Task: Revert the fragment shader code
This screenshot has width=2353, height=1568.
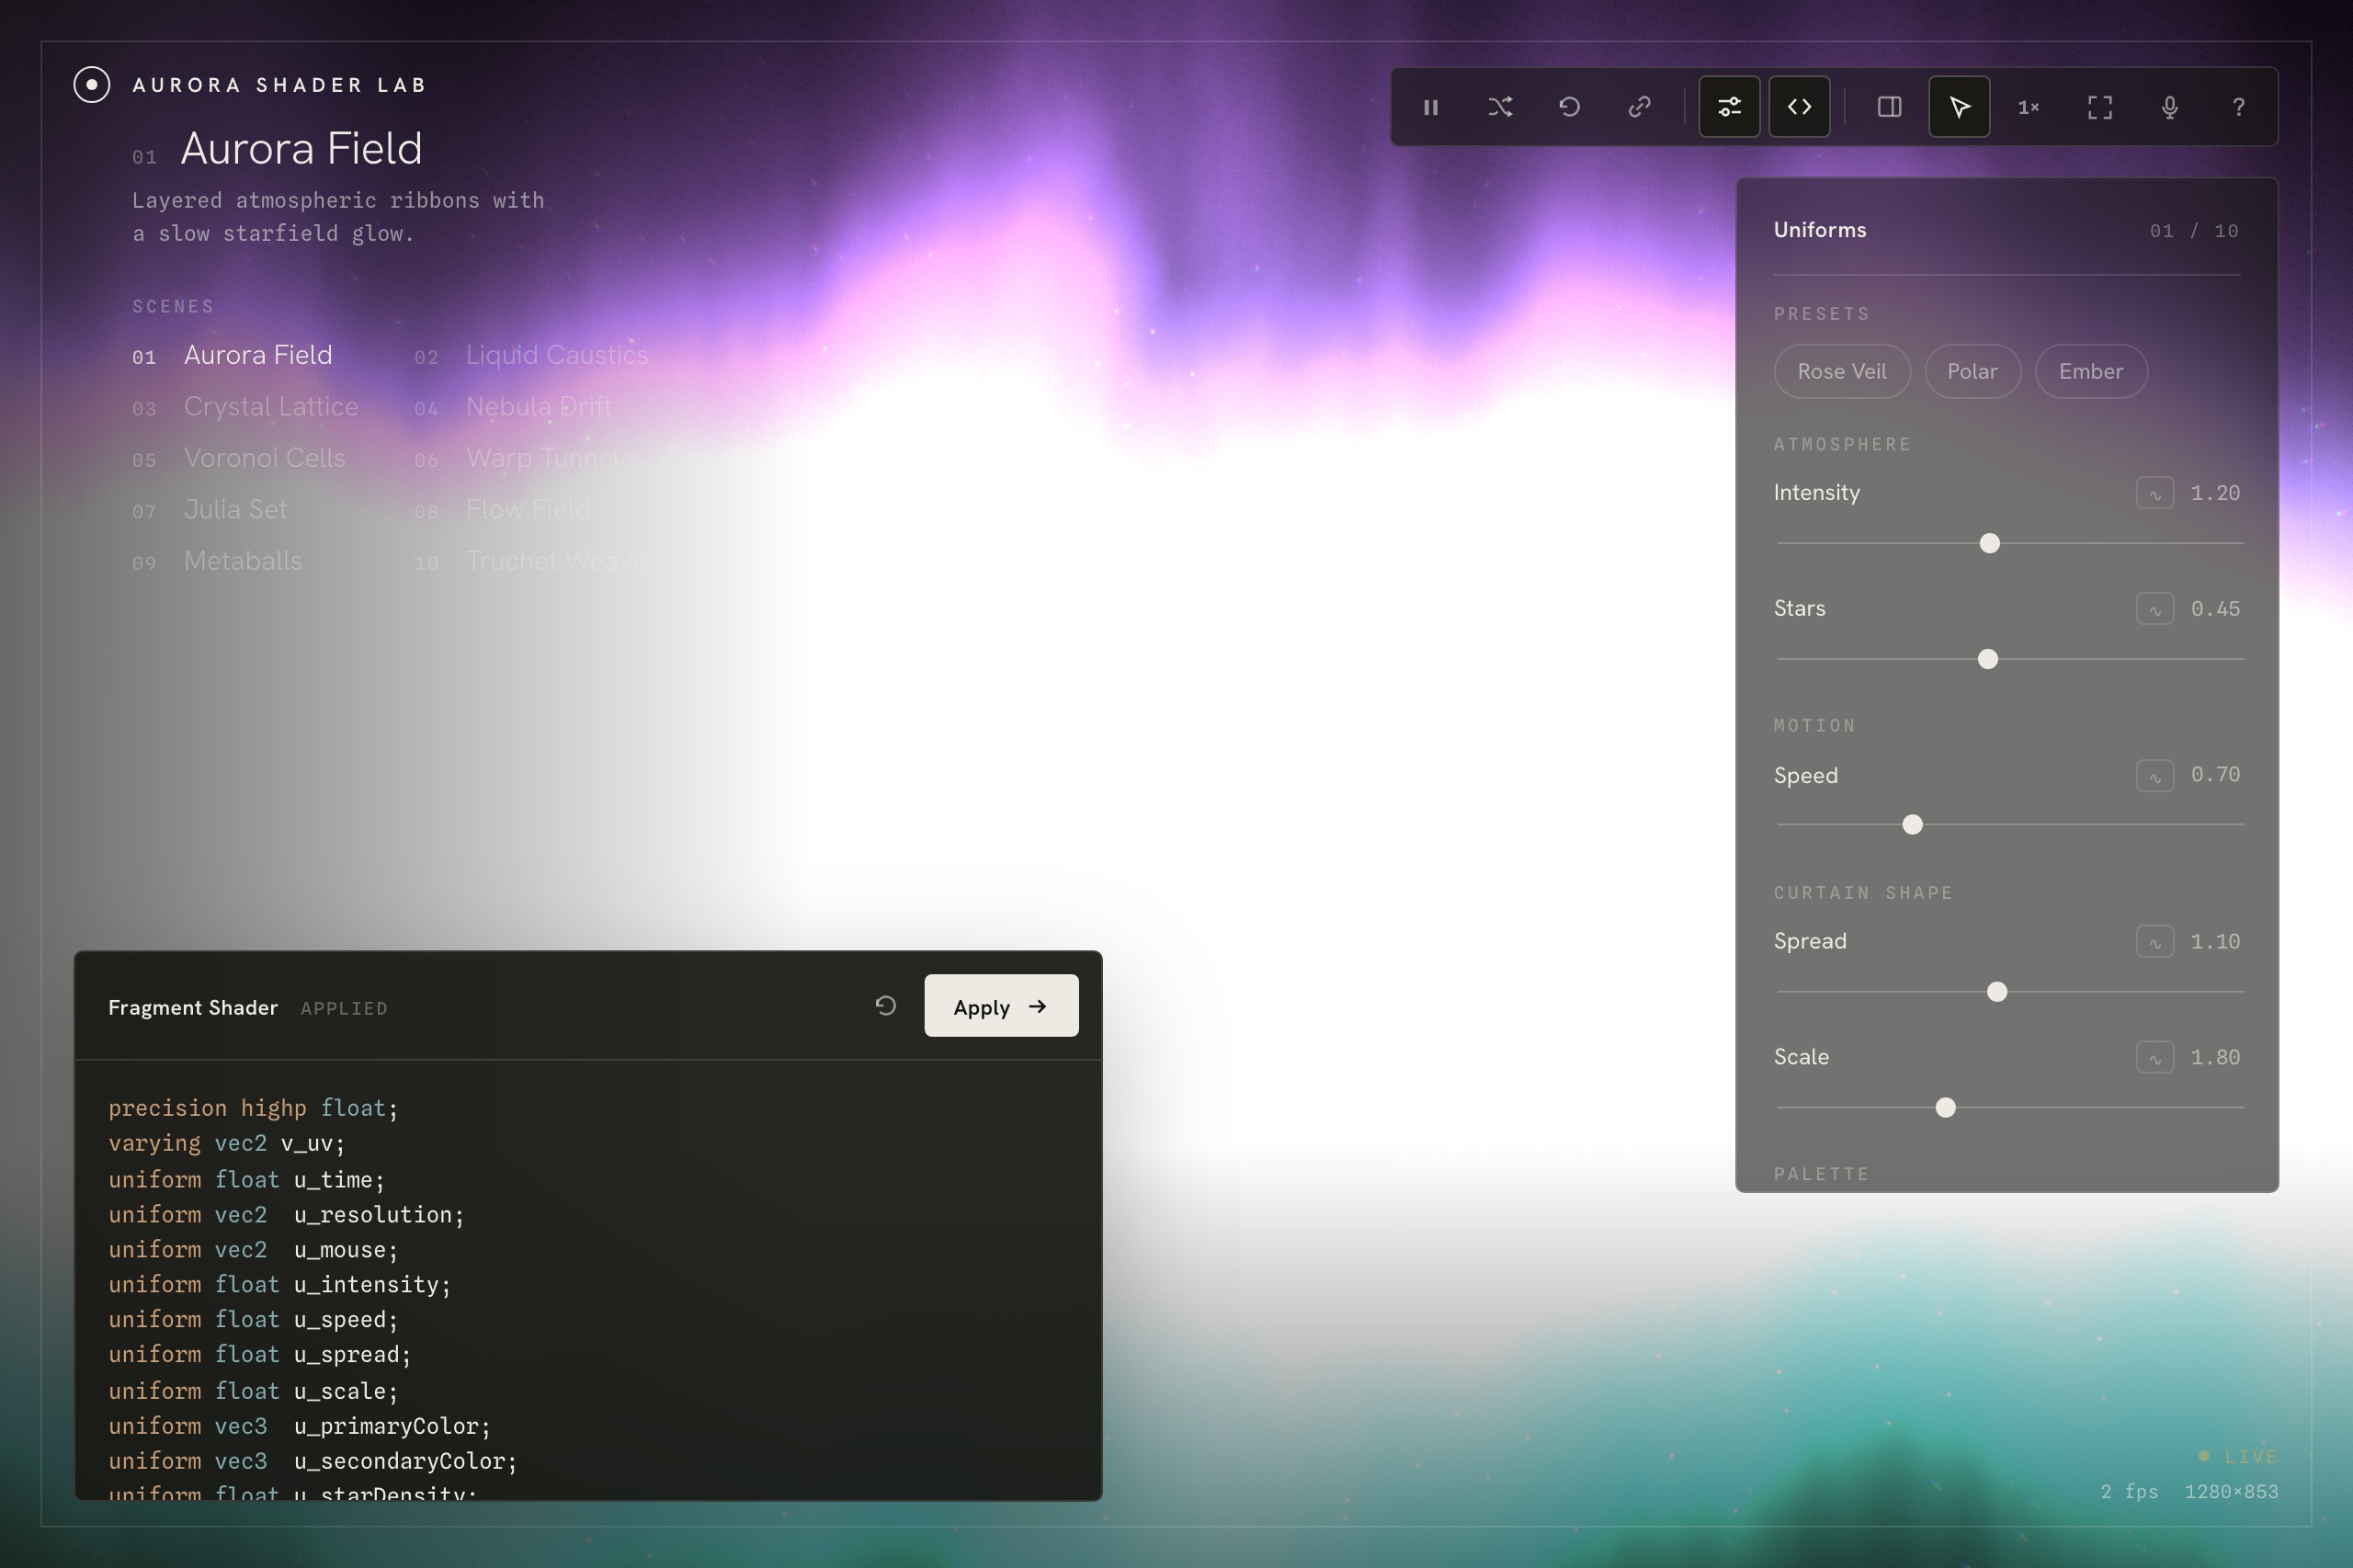Action: [885, 1006]
